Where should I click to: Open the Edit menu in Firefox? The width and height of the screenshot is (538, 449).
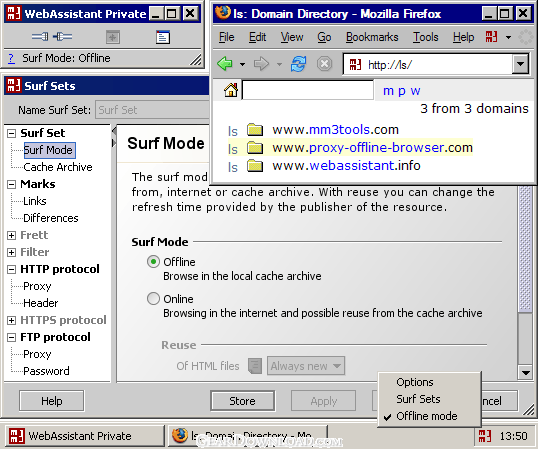(x=257, y=37)
